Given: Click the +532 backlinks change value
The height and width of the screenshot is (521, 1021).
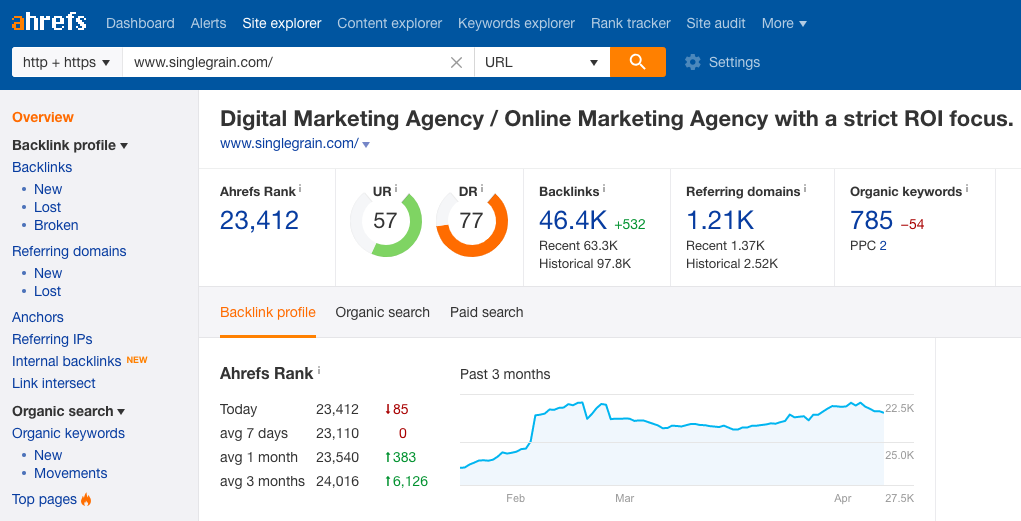Looking at the screenshot, I should coord(630,225).
